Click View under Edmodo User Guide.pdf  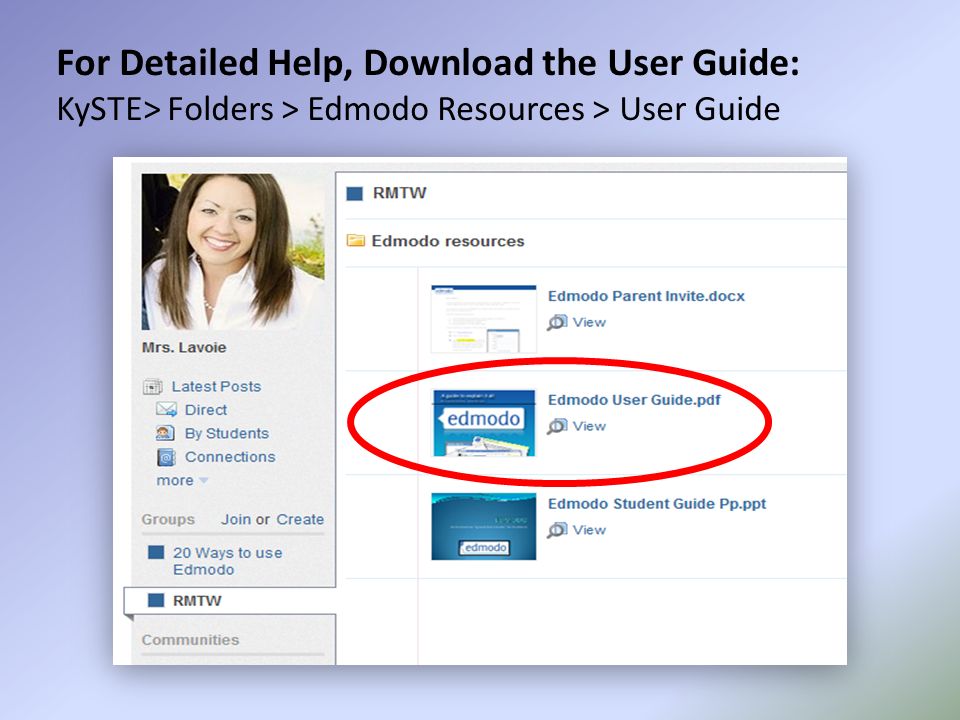589,426
